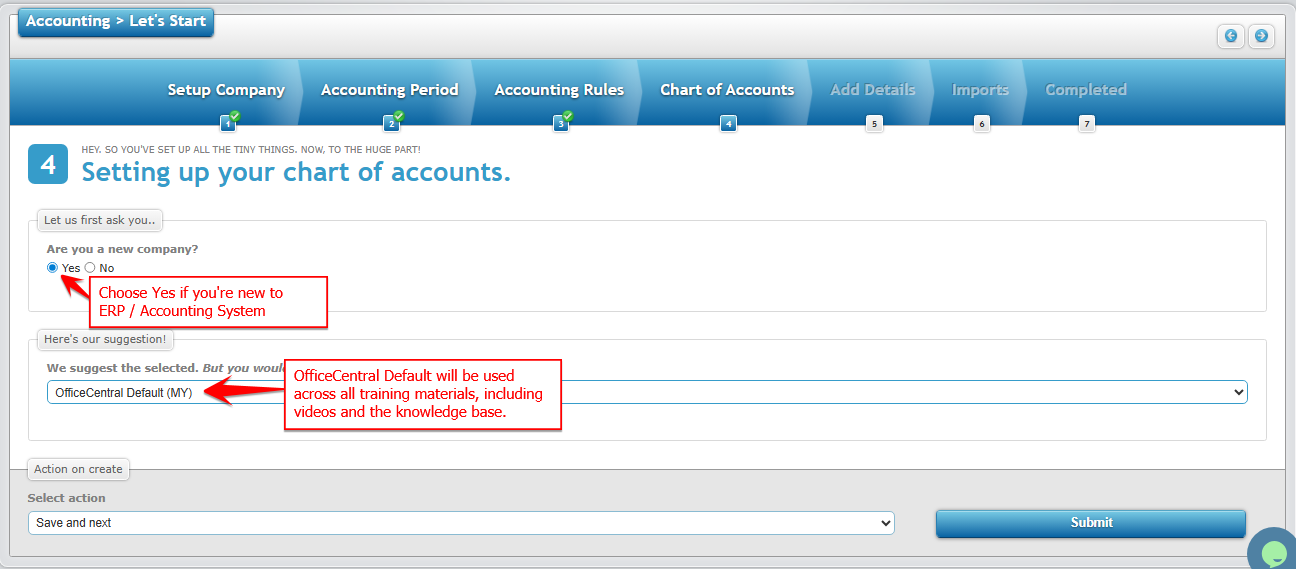Click the Accounting > Let's Start breadcrumb
The height and width of the screenshot is (569, 1296).
click(115, 21)
